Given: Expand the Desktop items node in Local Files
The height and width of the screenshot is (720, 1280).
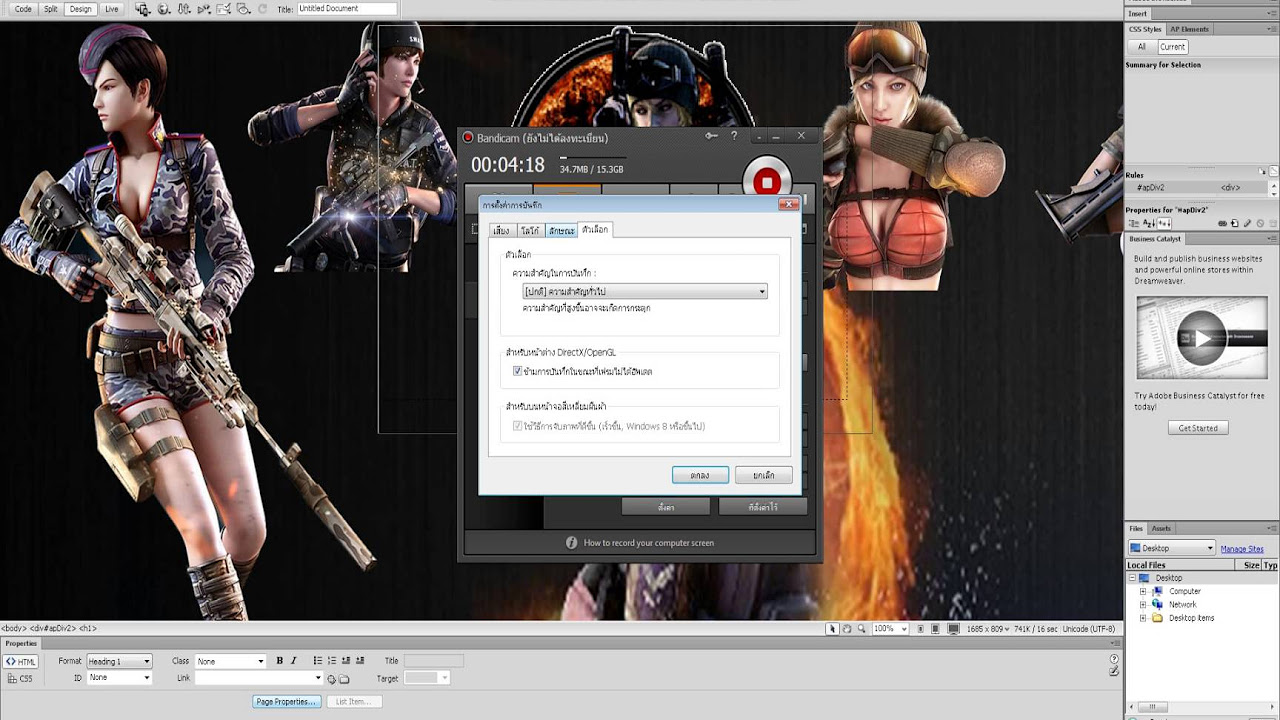Looking at the screenshot, I should (x=1143, y=618).
